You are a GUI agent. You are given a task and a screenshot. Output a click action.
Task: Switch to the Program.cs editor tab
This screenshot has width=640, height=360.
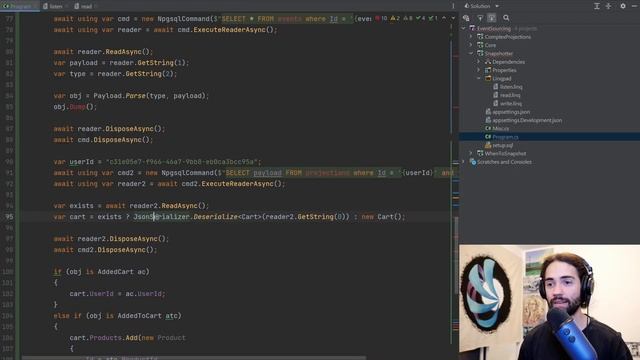point(19,6)
